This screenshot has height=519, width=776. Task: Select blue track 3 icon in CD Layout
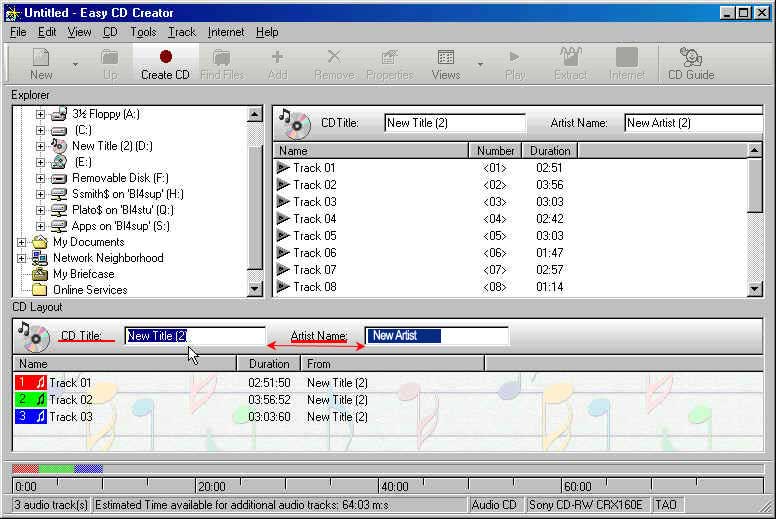(x=31, y=417)
